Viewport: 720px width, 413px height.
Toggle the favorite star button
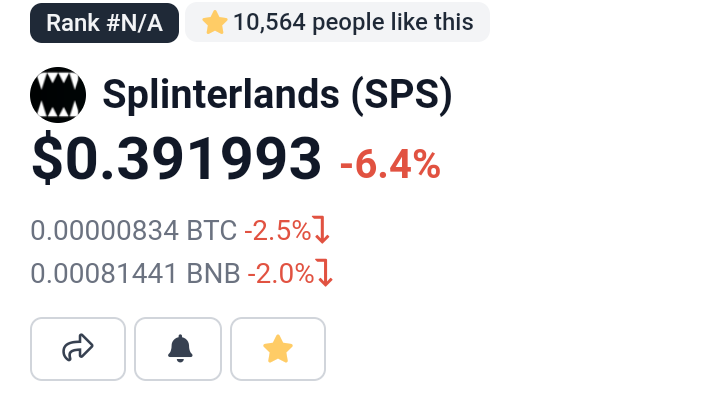(278, 349)
